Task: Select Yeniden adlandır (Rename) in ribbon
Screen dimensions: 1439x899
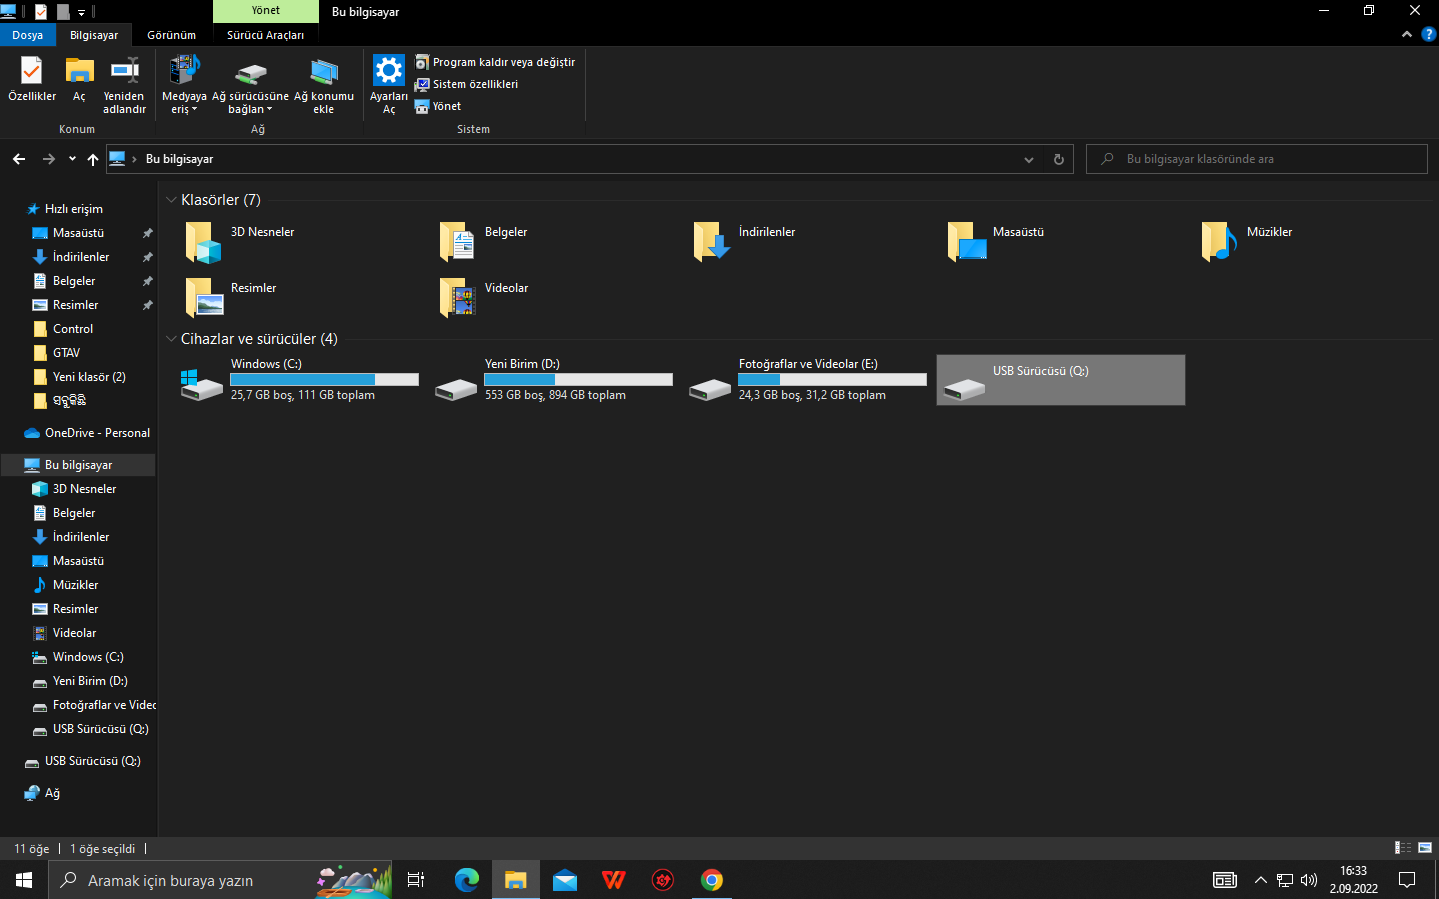Action: [124, 85]
